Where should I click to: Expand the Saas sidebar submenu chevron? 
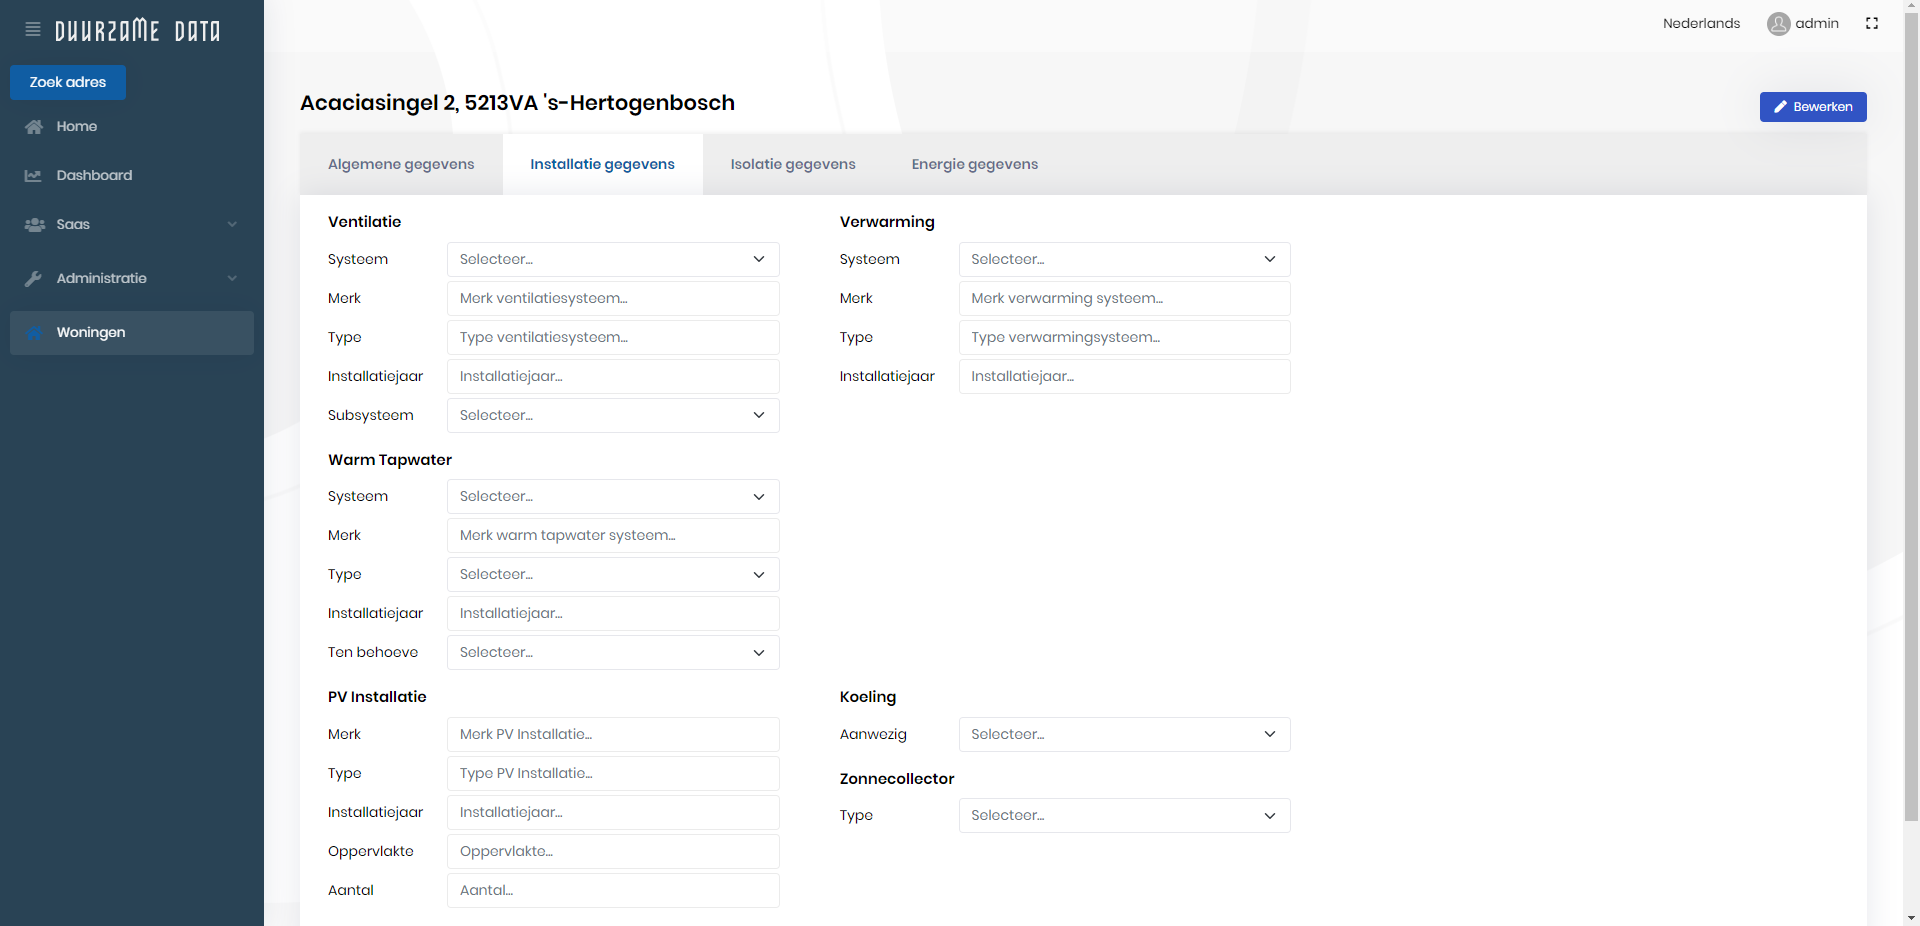pyautogui.click(x=232, y=225)
